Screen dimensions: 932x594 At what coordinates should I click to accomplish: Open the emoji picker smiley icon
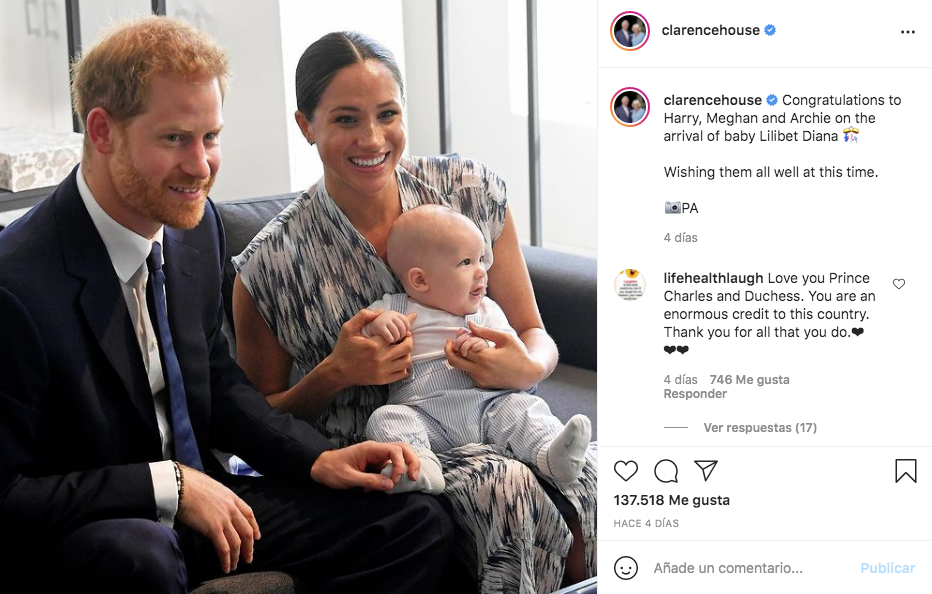tap(625, 568)
